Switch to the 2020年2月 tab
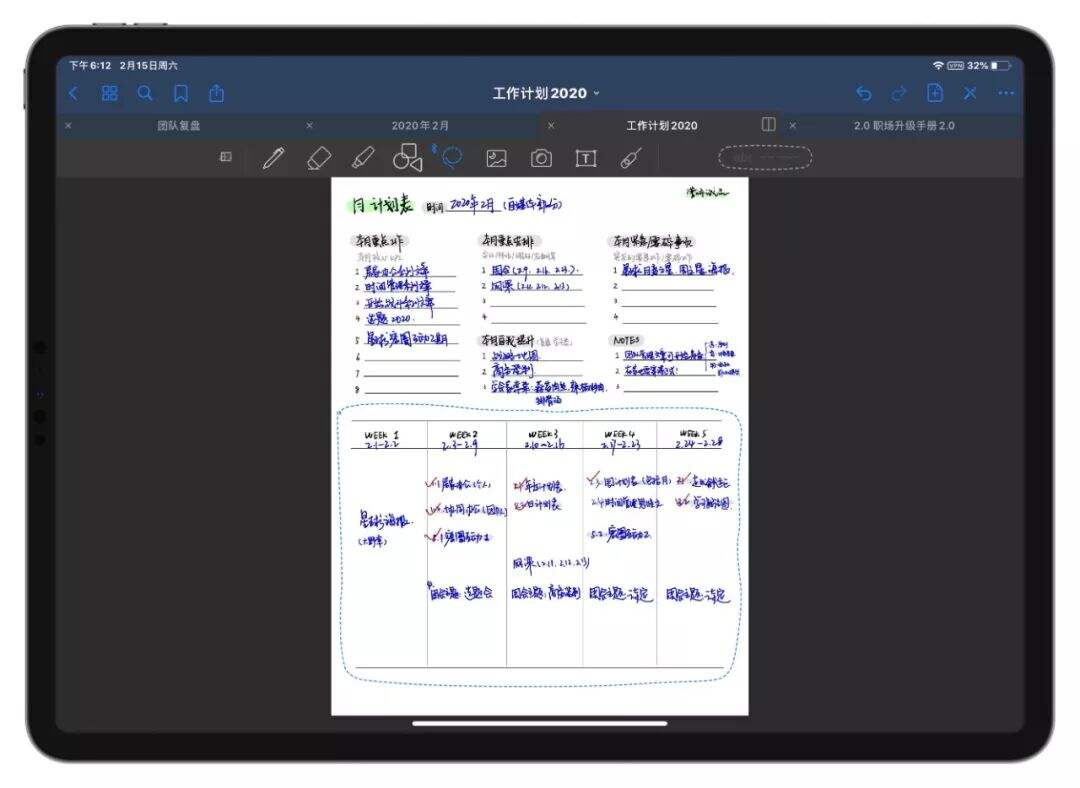The image size is (1080, 788). (420, 125)
